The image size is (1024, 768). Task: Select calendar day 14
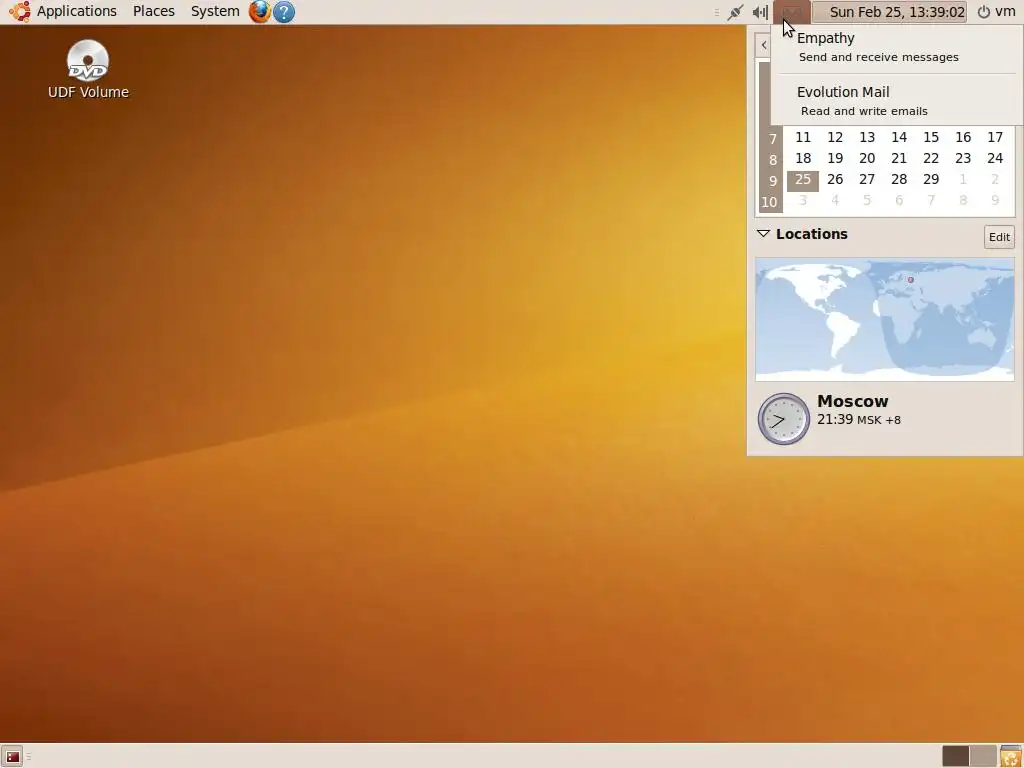click(899, 137)
